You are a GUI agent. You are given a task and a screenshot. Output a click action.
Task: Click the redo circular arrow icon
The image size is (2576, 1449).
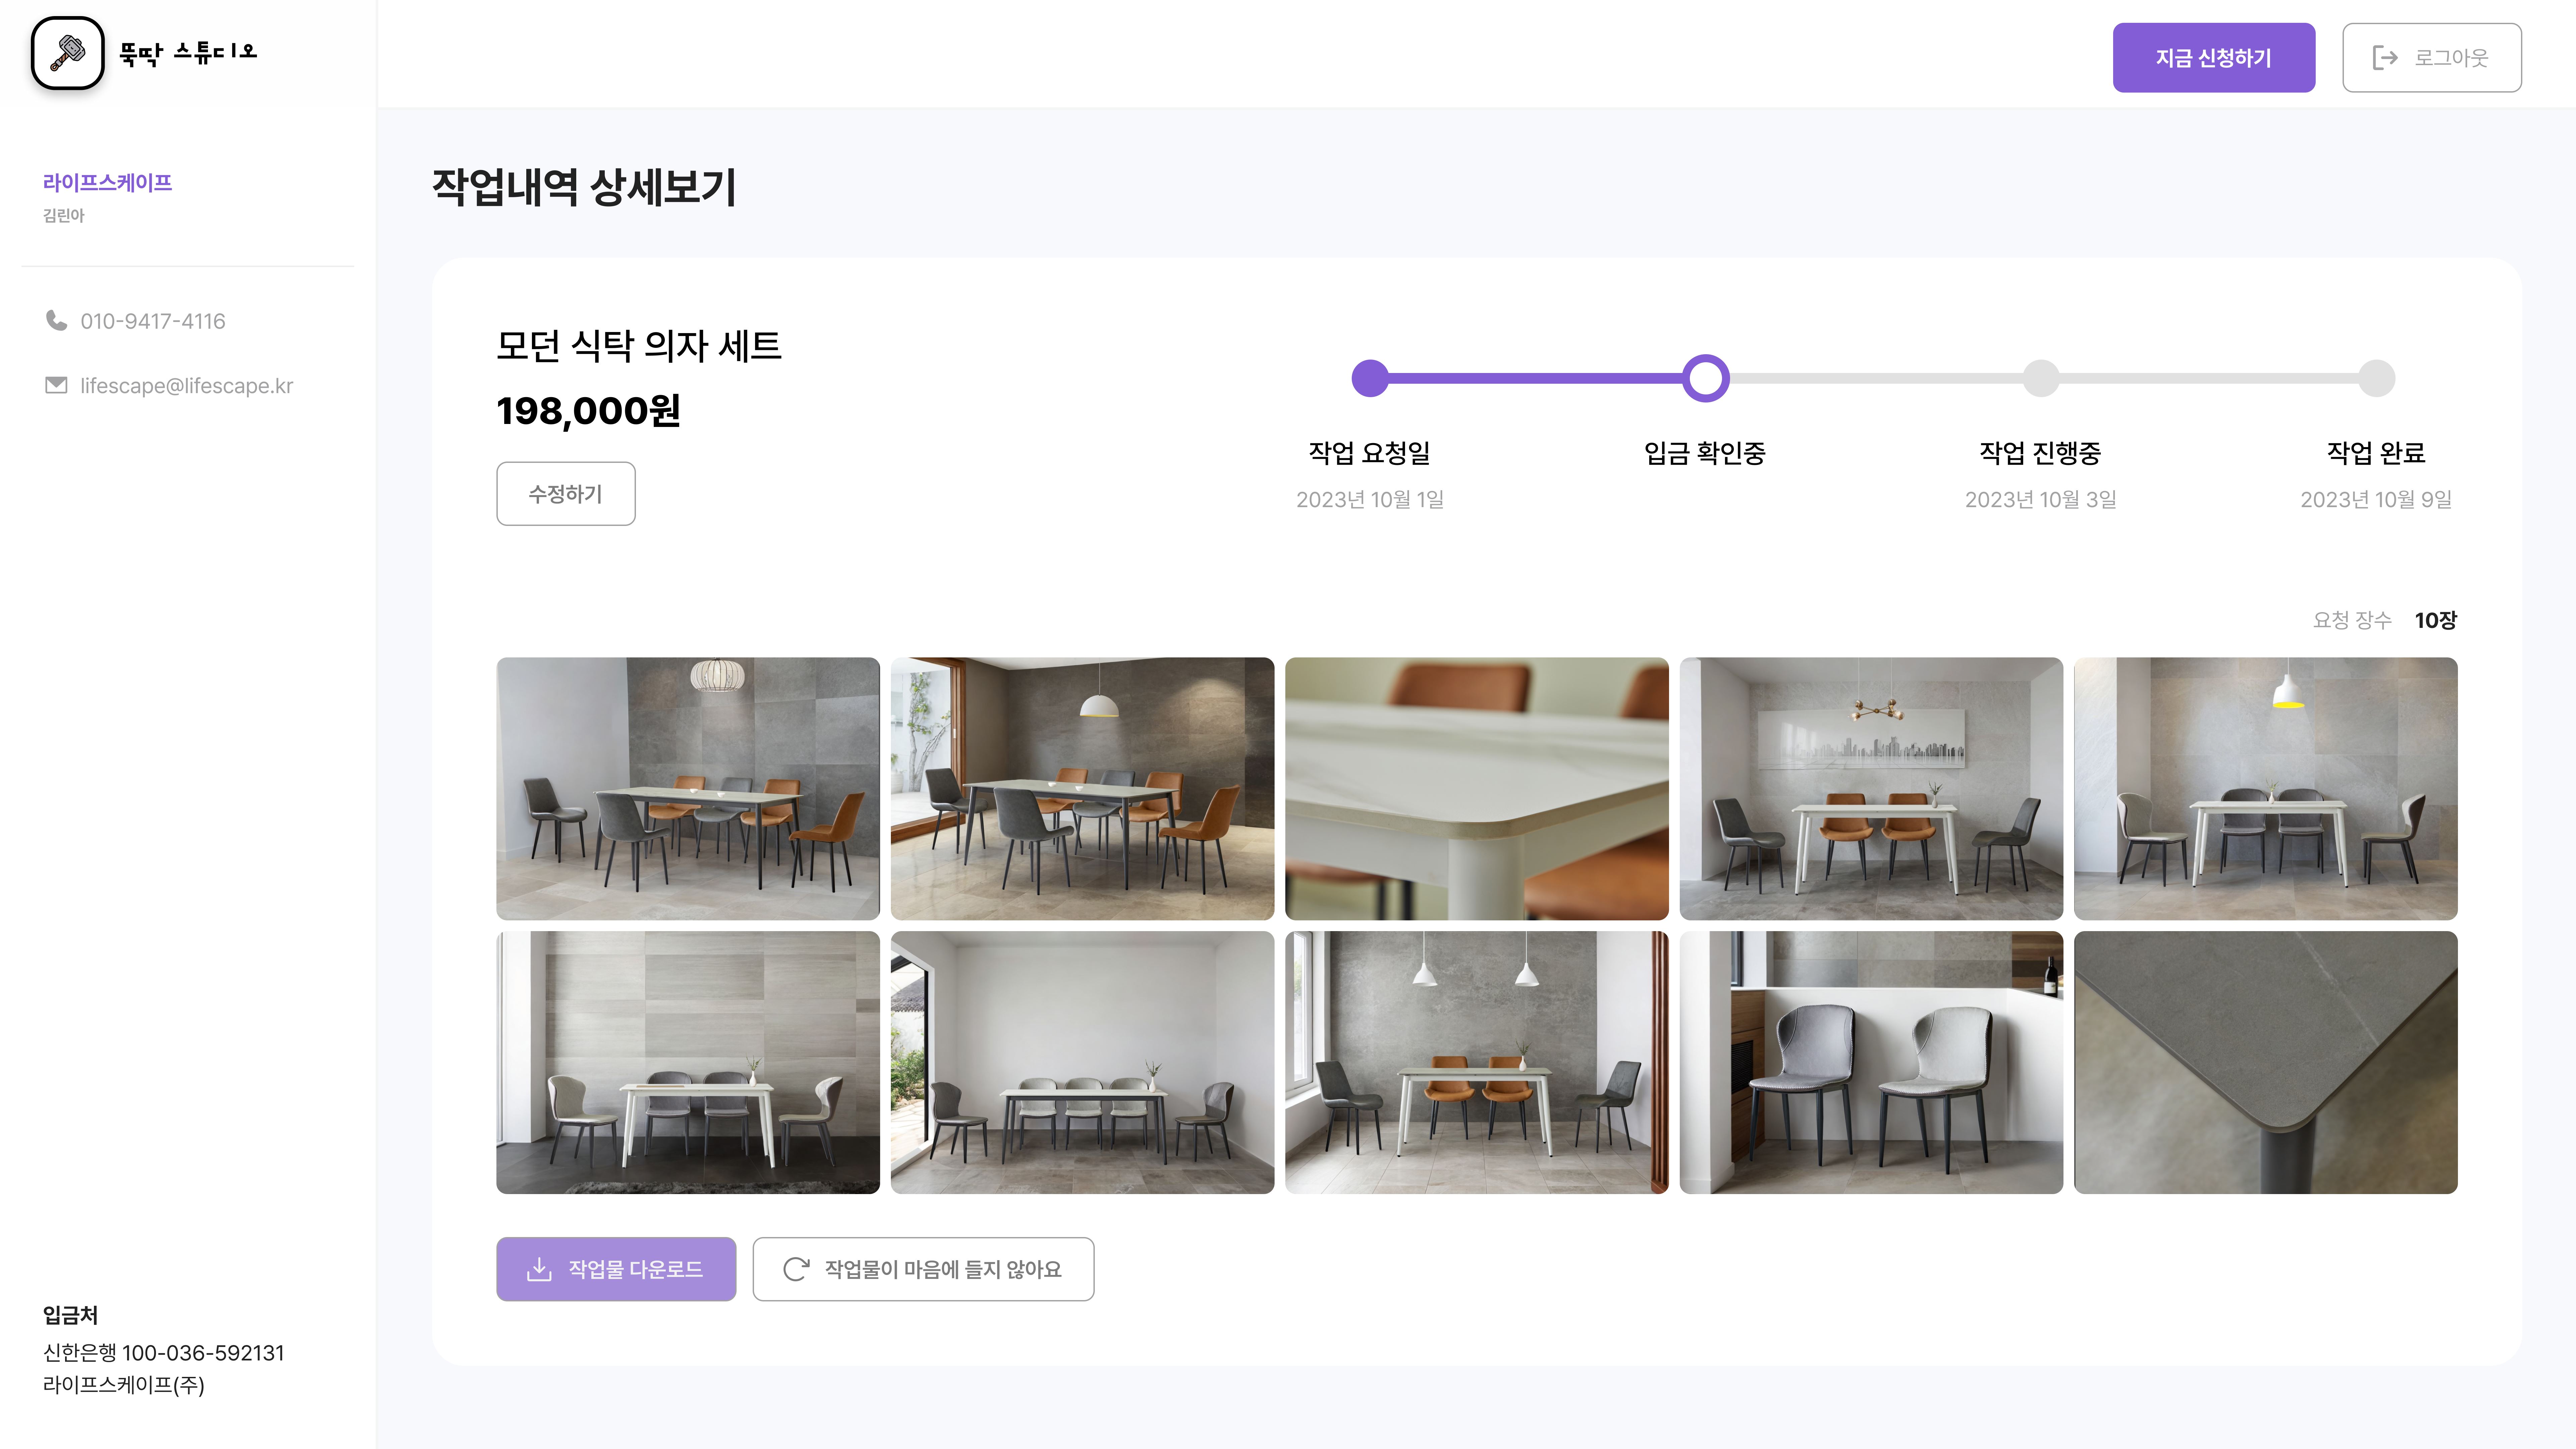click(x=796, y=1269)
